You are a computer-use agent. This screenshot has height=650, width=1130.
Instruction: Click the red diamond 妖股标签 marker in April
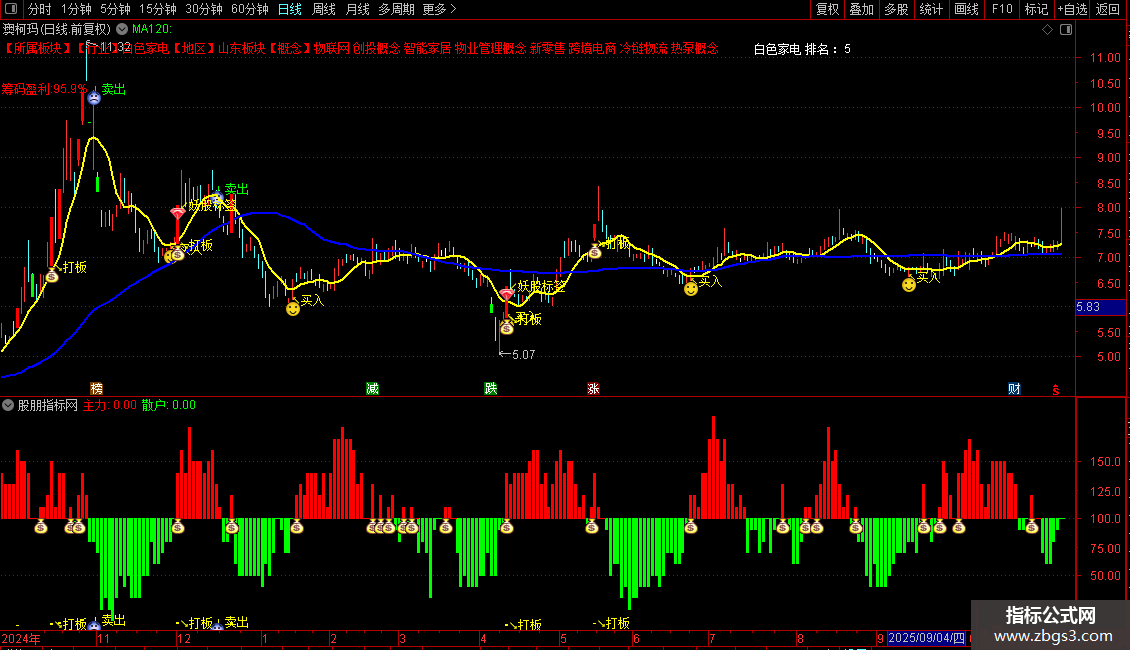(x=507, y=294)
